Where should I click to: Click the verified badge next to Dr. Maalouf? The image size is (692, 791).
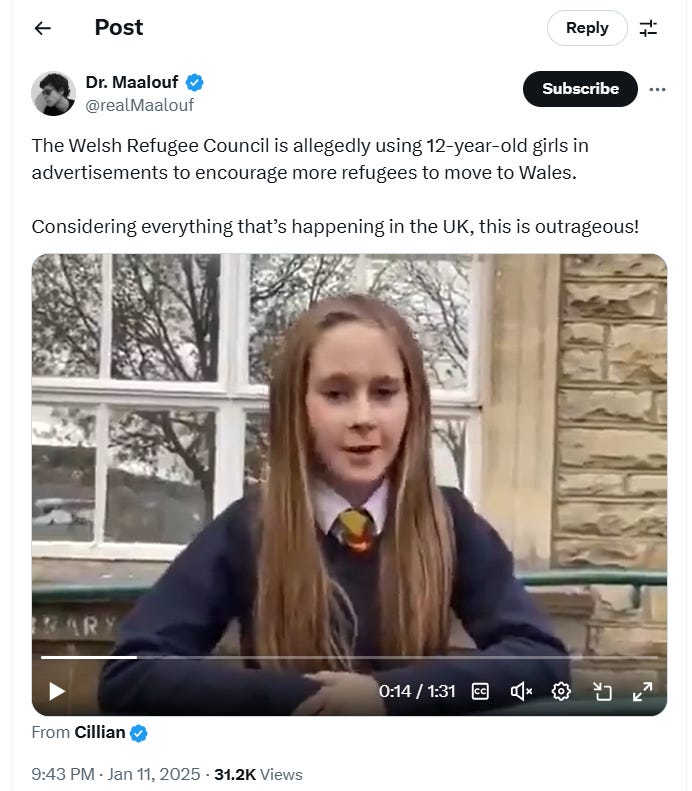195,82
